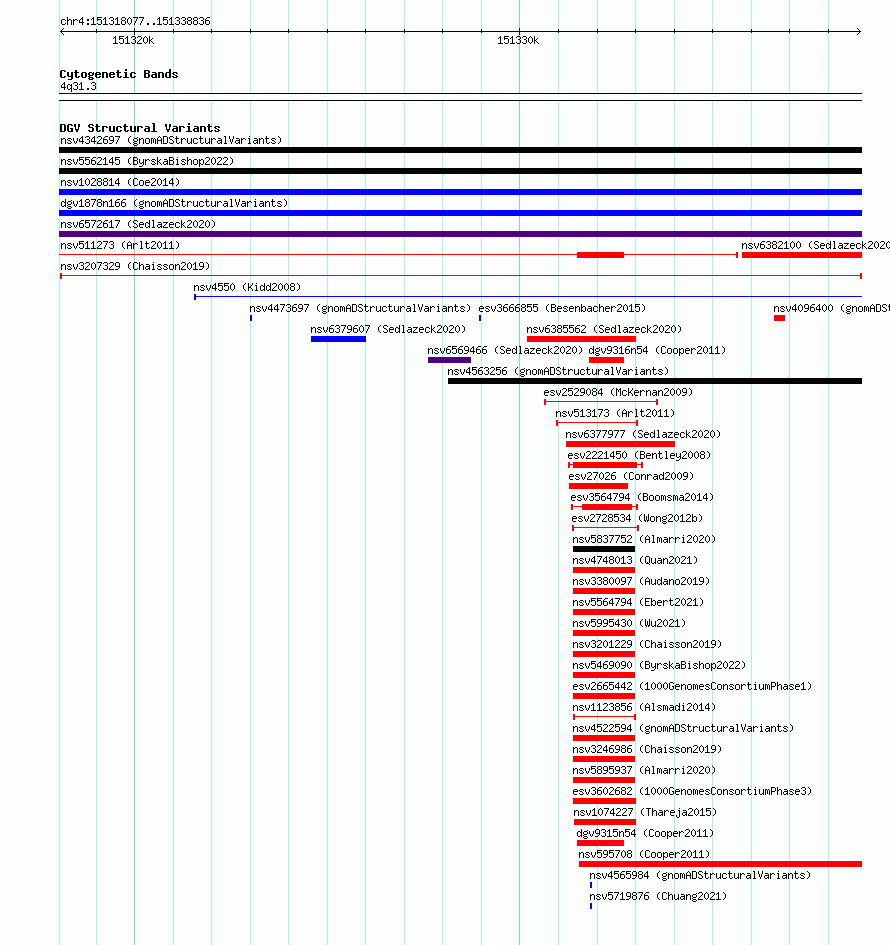890x945 pixels.
Task: Click esv2221450 Bentley2008 label
Action: click(x=639, y=455)
